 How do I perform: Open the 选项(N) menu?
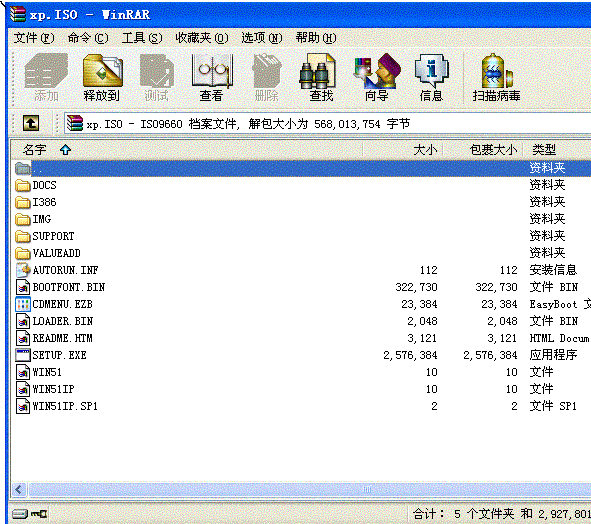click(x=262, y=38)
